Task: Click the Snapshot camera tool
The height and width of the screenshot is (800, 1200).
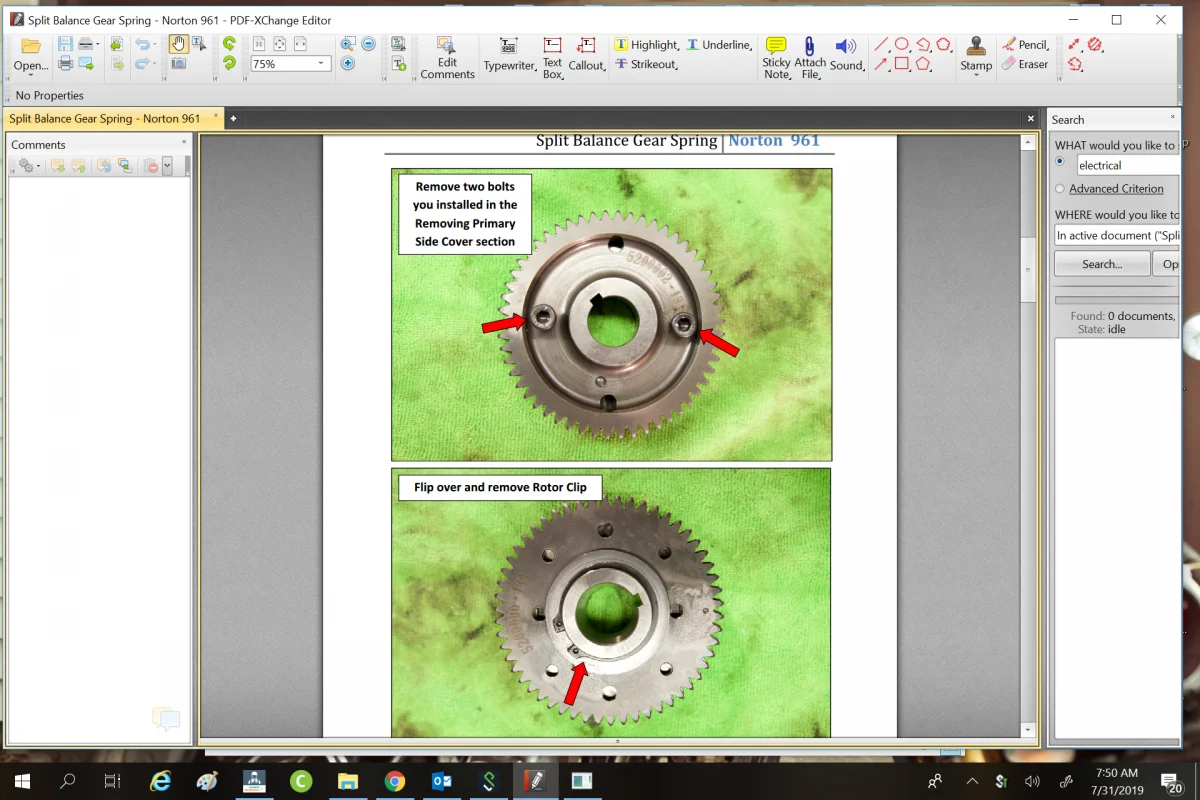Action: coord(178,64)
